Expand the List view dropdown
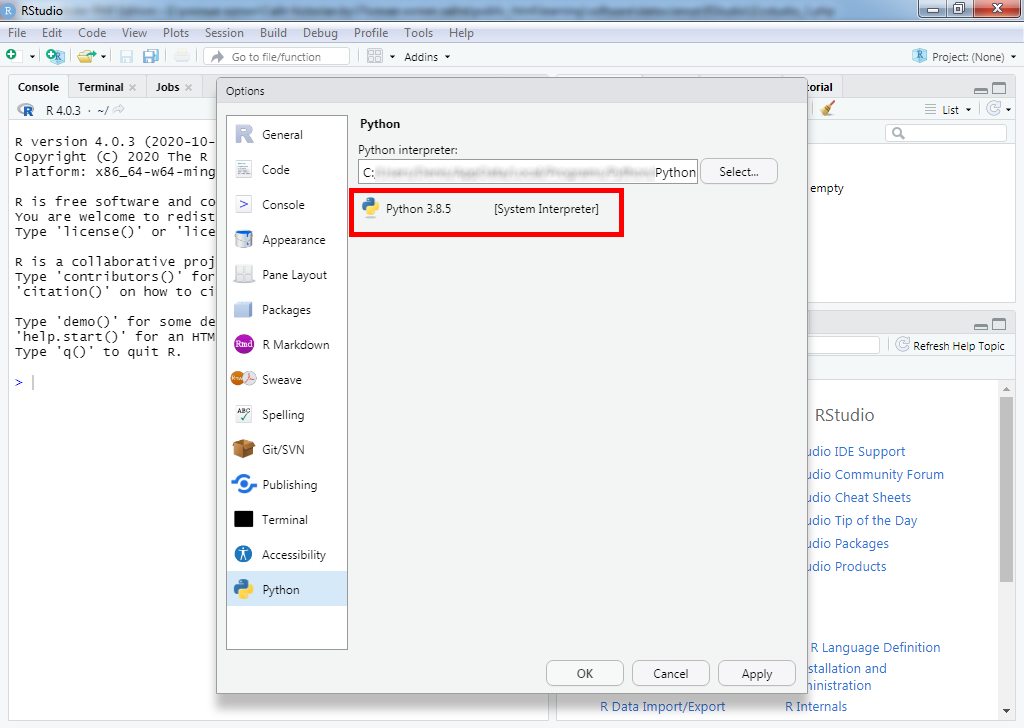 [x=949, y=110]
